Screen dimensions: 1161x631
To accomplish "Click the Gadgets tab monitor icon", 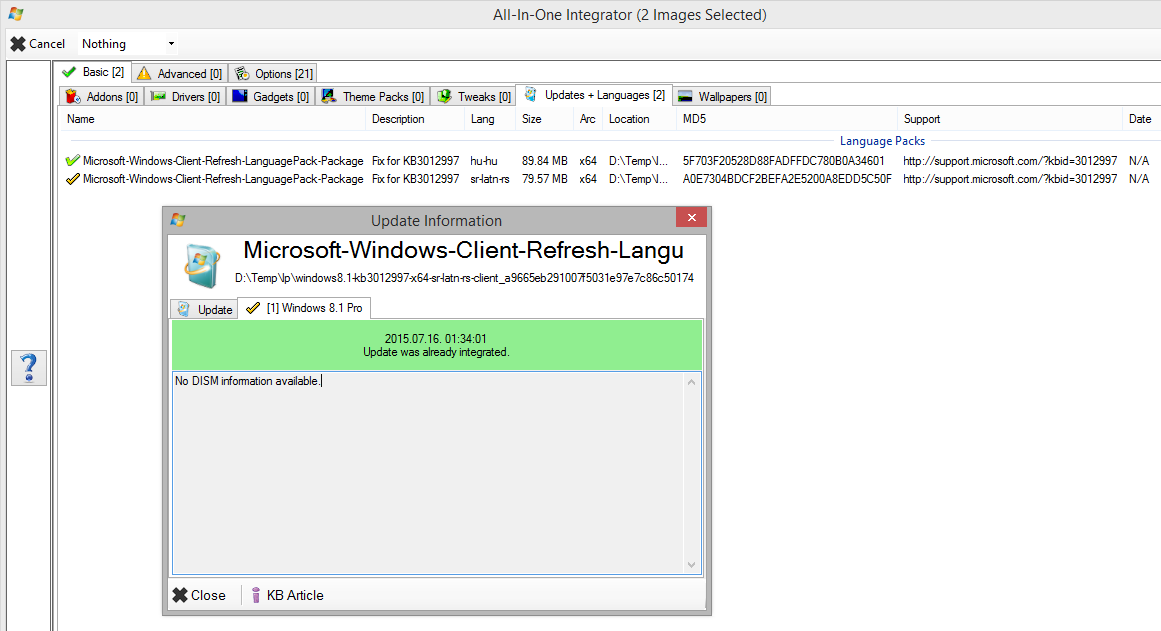I will [239, 97].
